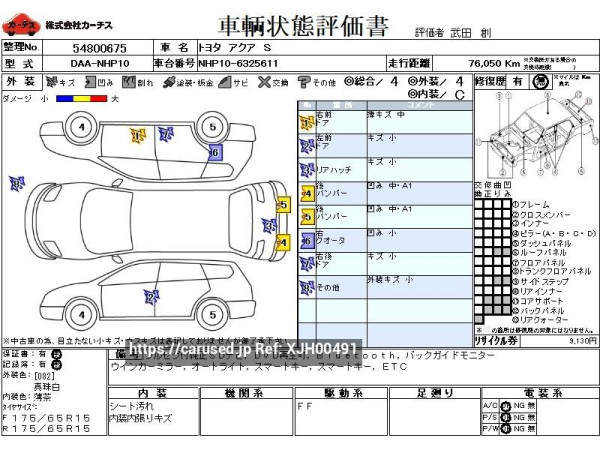Screen dimensions: 600x450
Task: Click the 塗装・板金 paint legend icon
Action: click(x=168, y=82)
